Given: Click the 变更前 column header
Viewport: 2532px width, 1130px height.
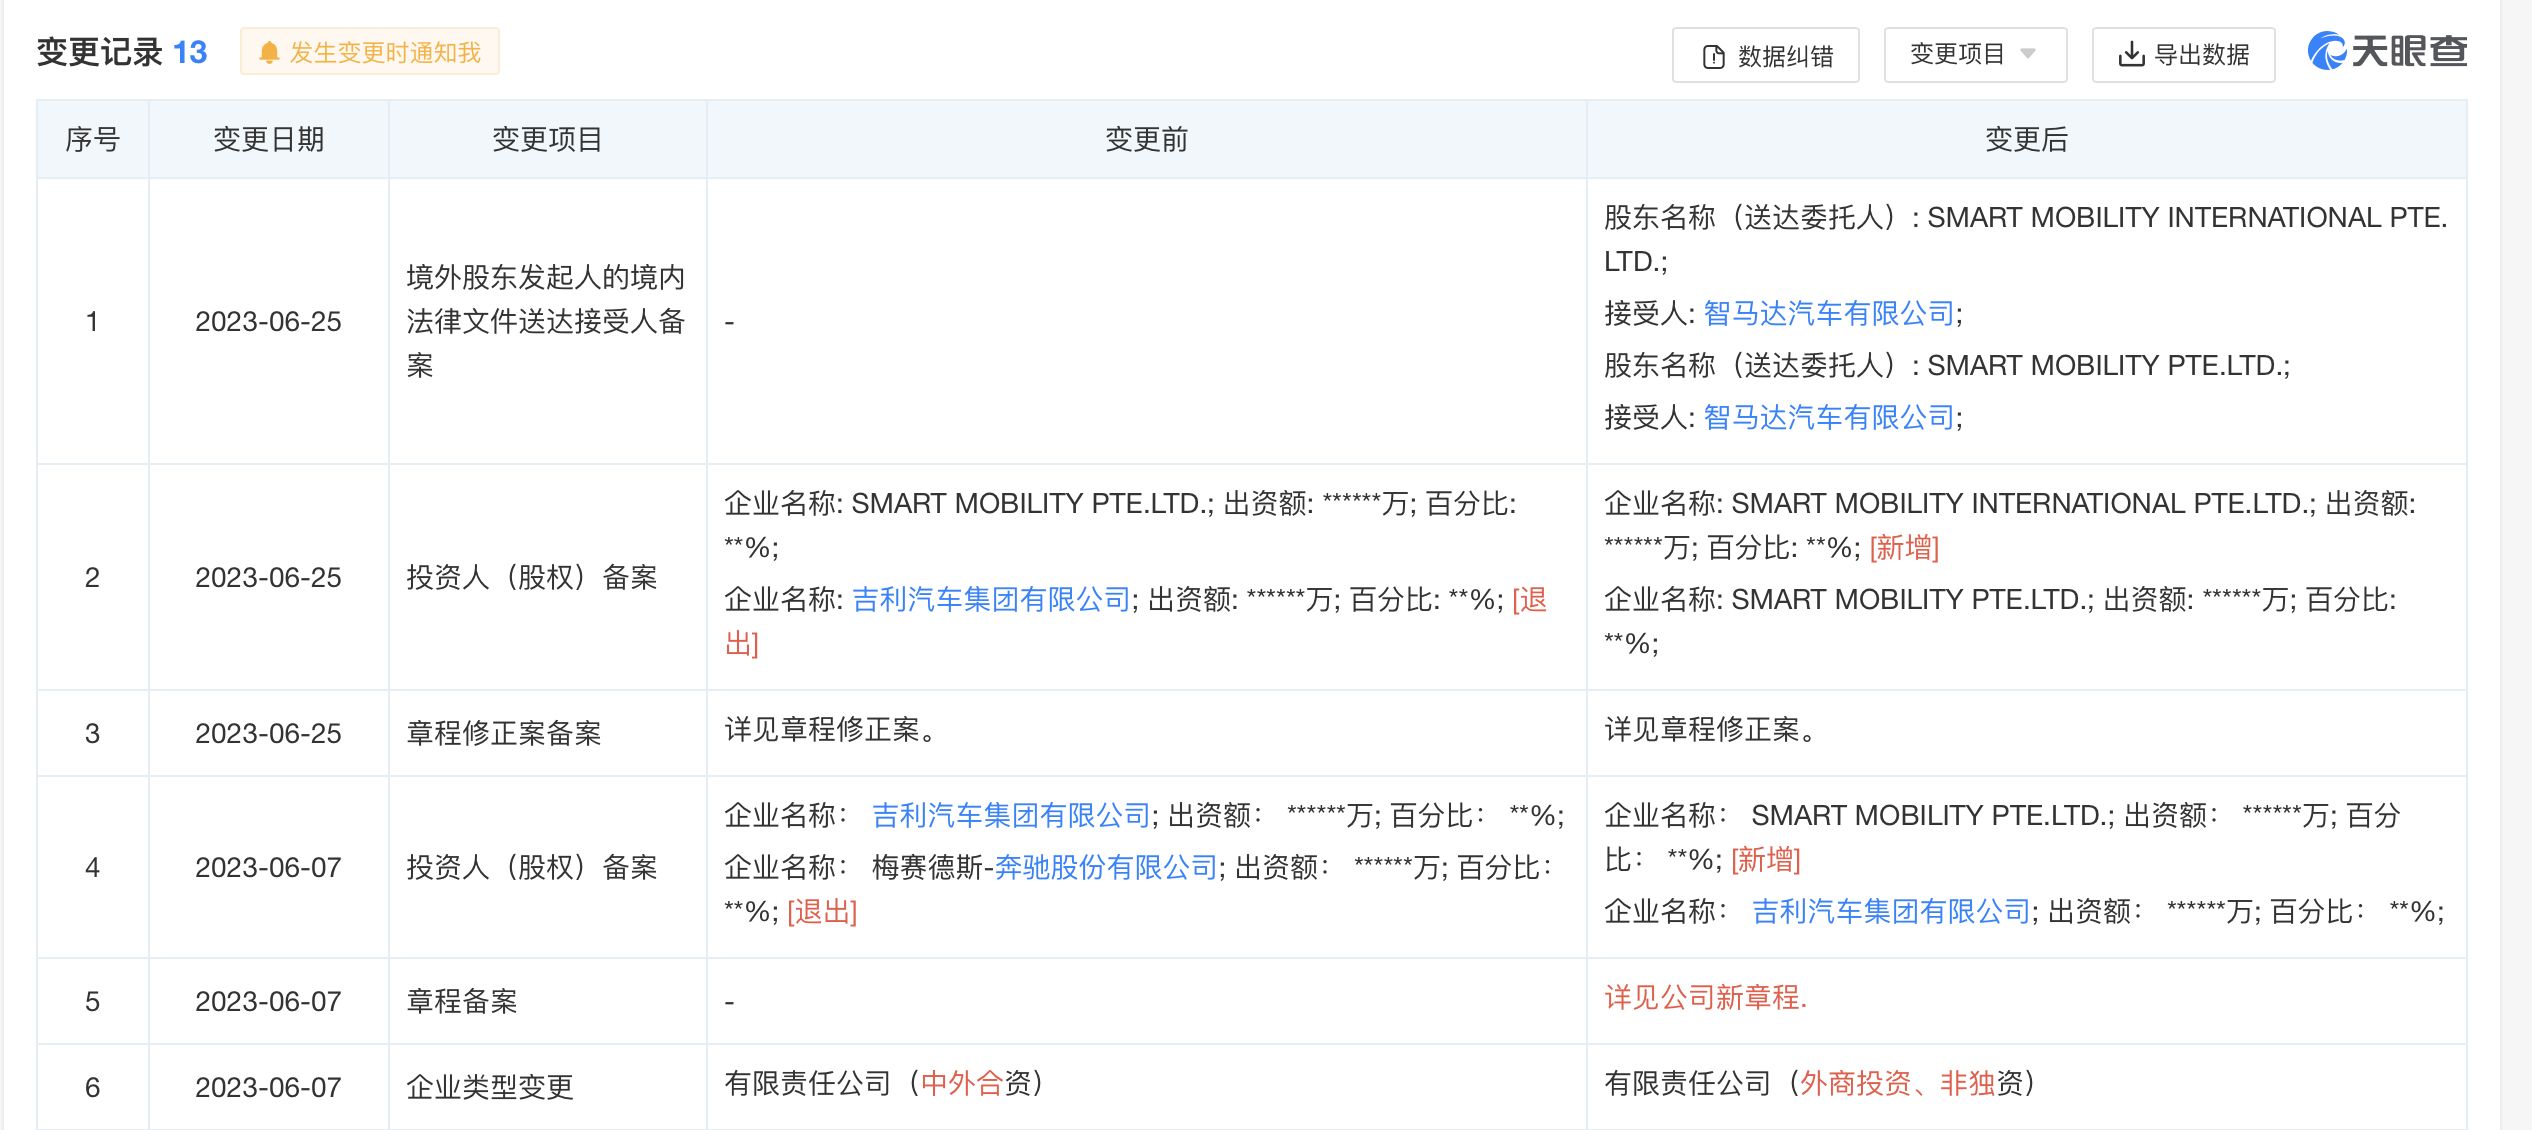Looking at the screenshot, I should [x=1146, y=140].
